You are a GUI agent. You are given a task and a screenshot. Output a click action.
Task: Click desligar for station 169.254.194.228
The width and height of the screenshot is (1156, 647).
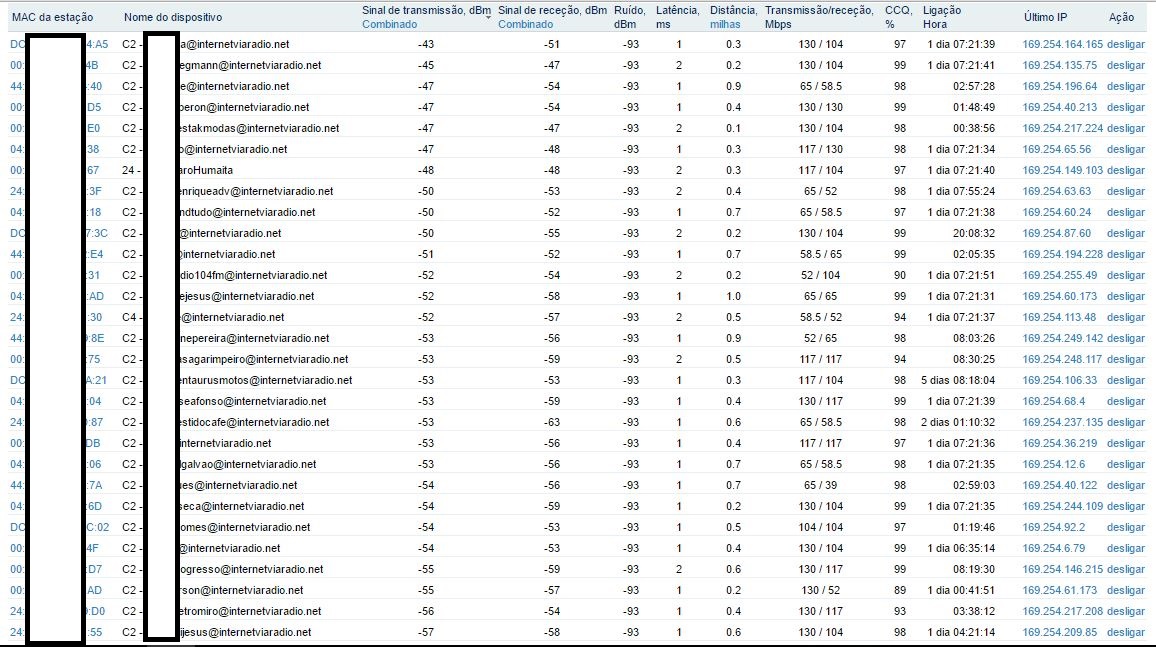coord(1126,254)
